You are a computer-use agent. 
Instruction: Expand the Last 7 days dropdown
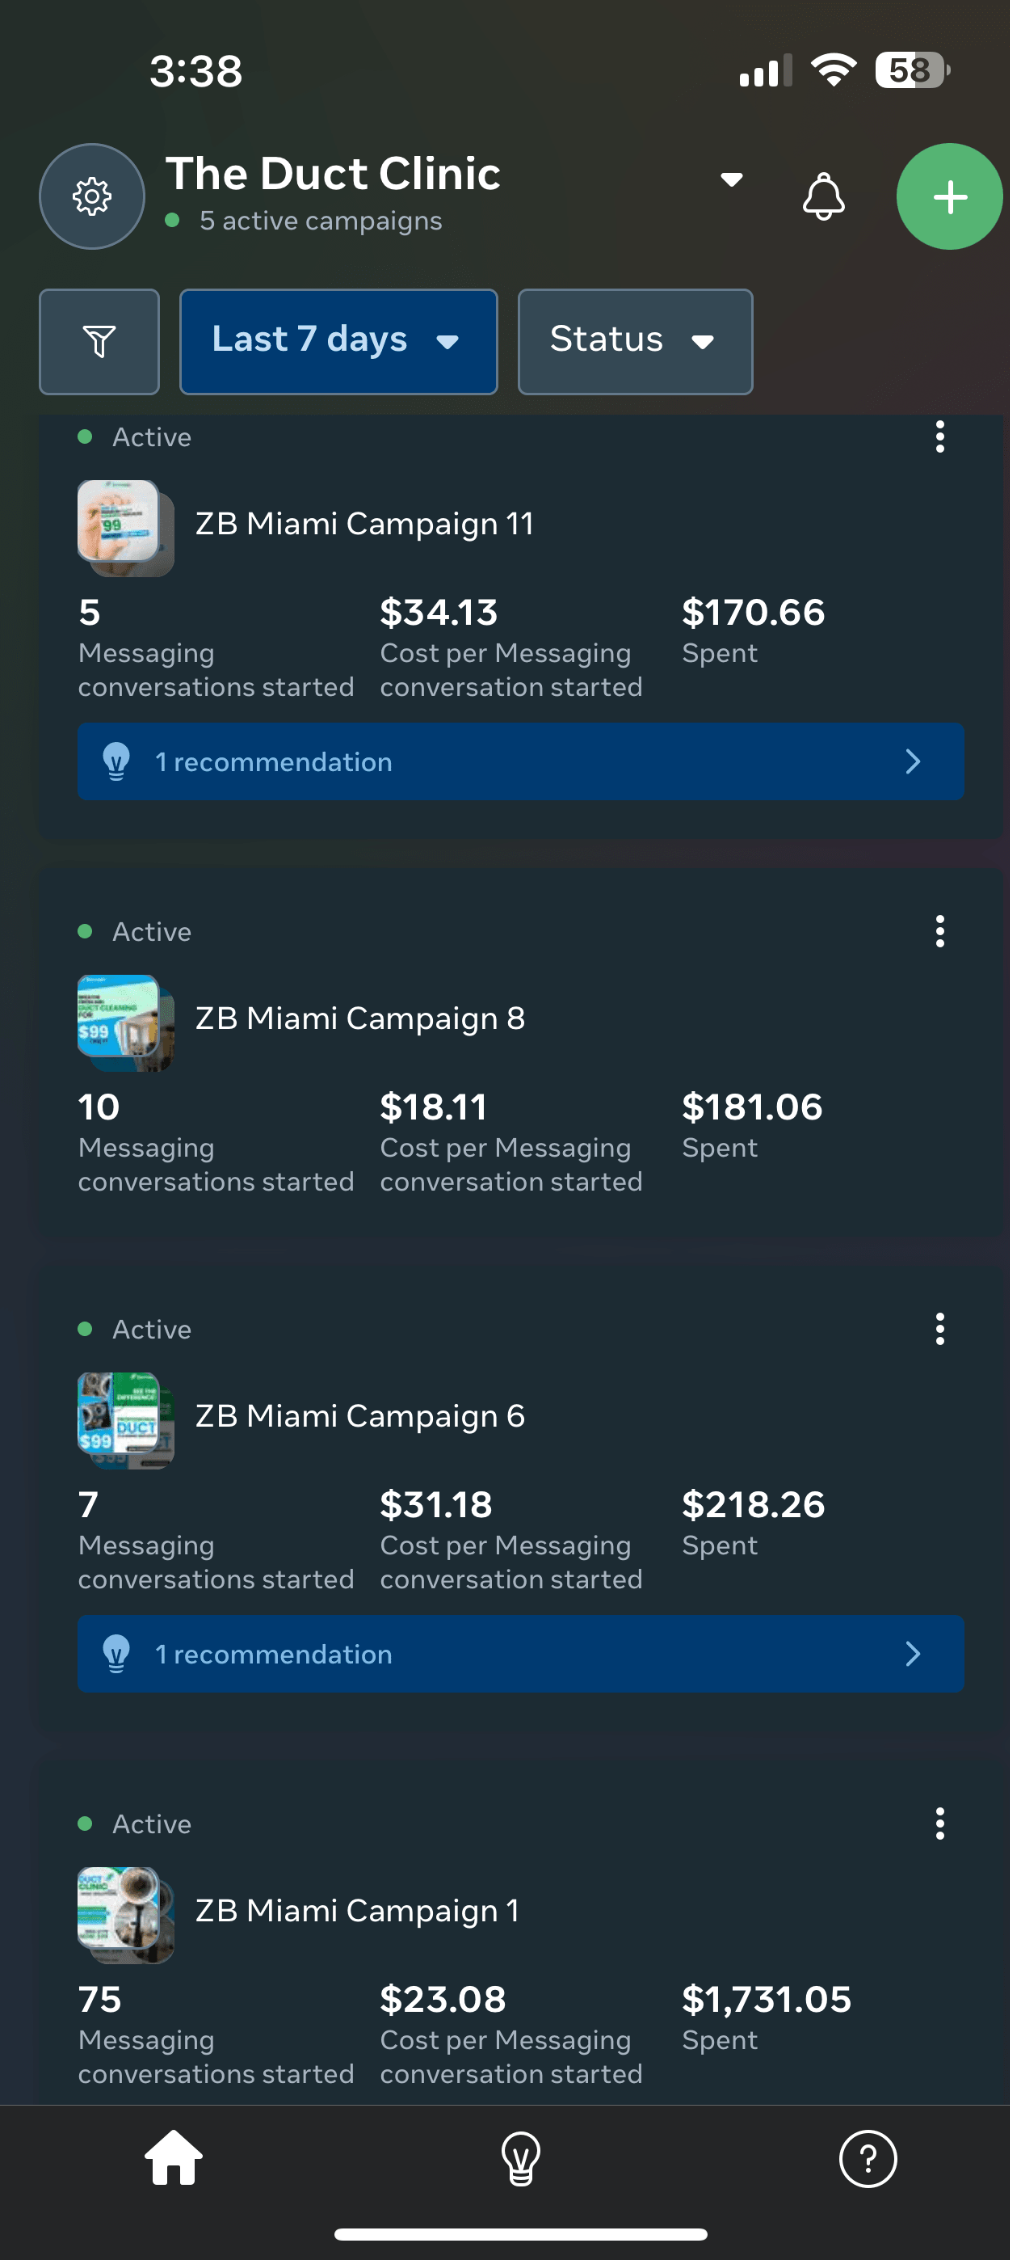pyautogui.click(x=338, y=342)
